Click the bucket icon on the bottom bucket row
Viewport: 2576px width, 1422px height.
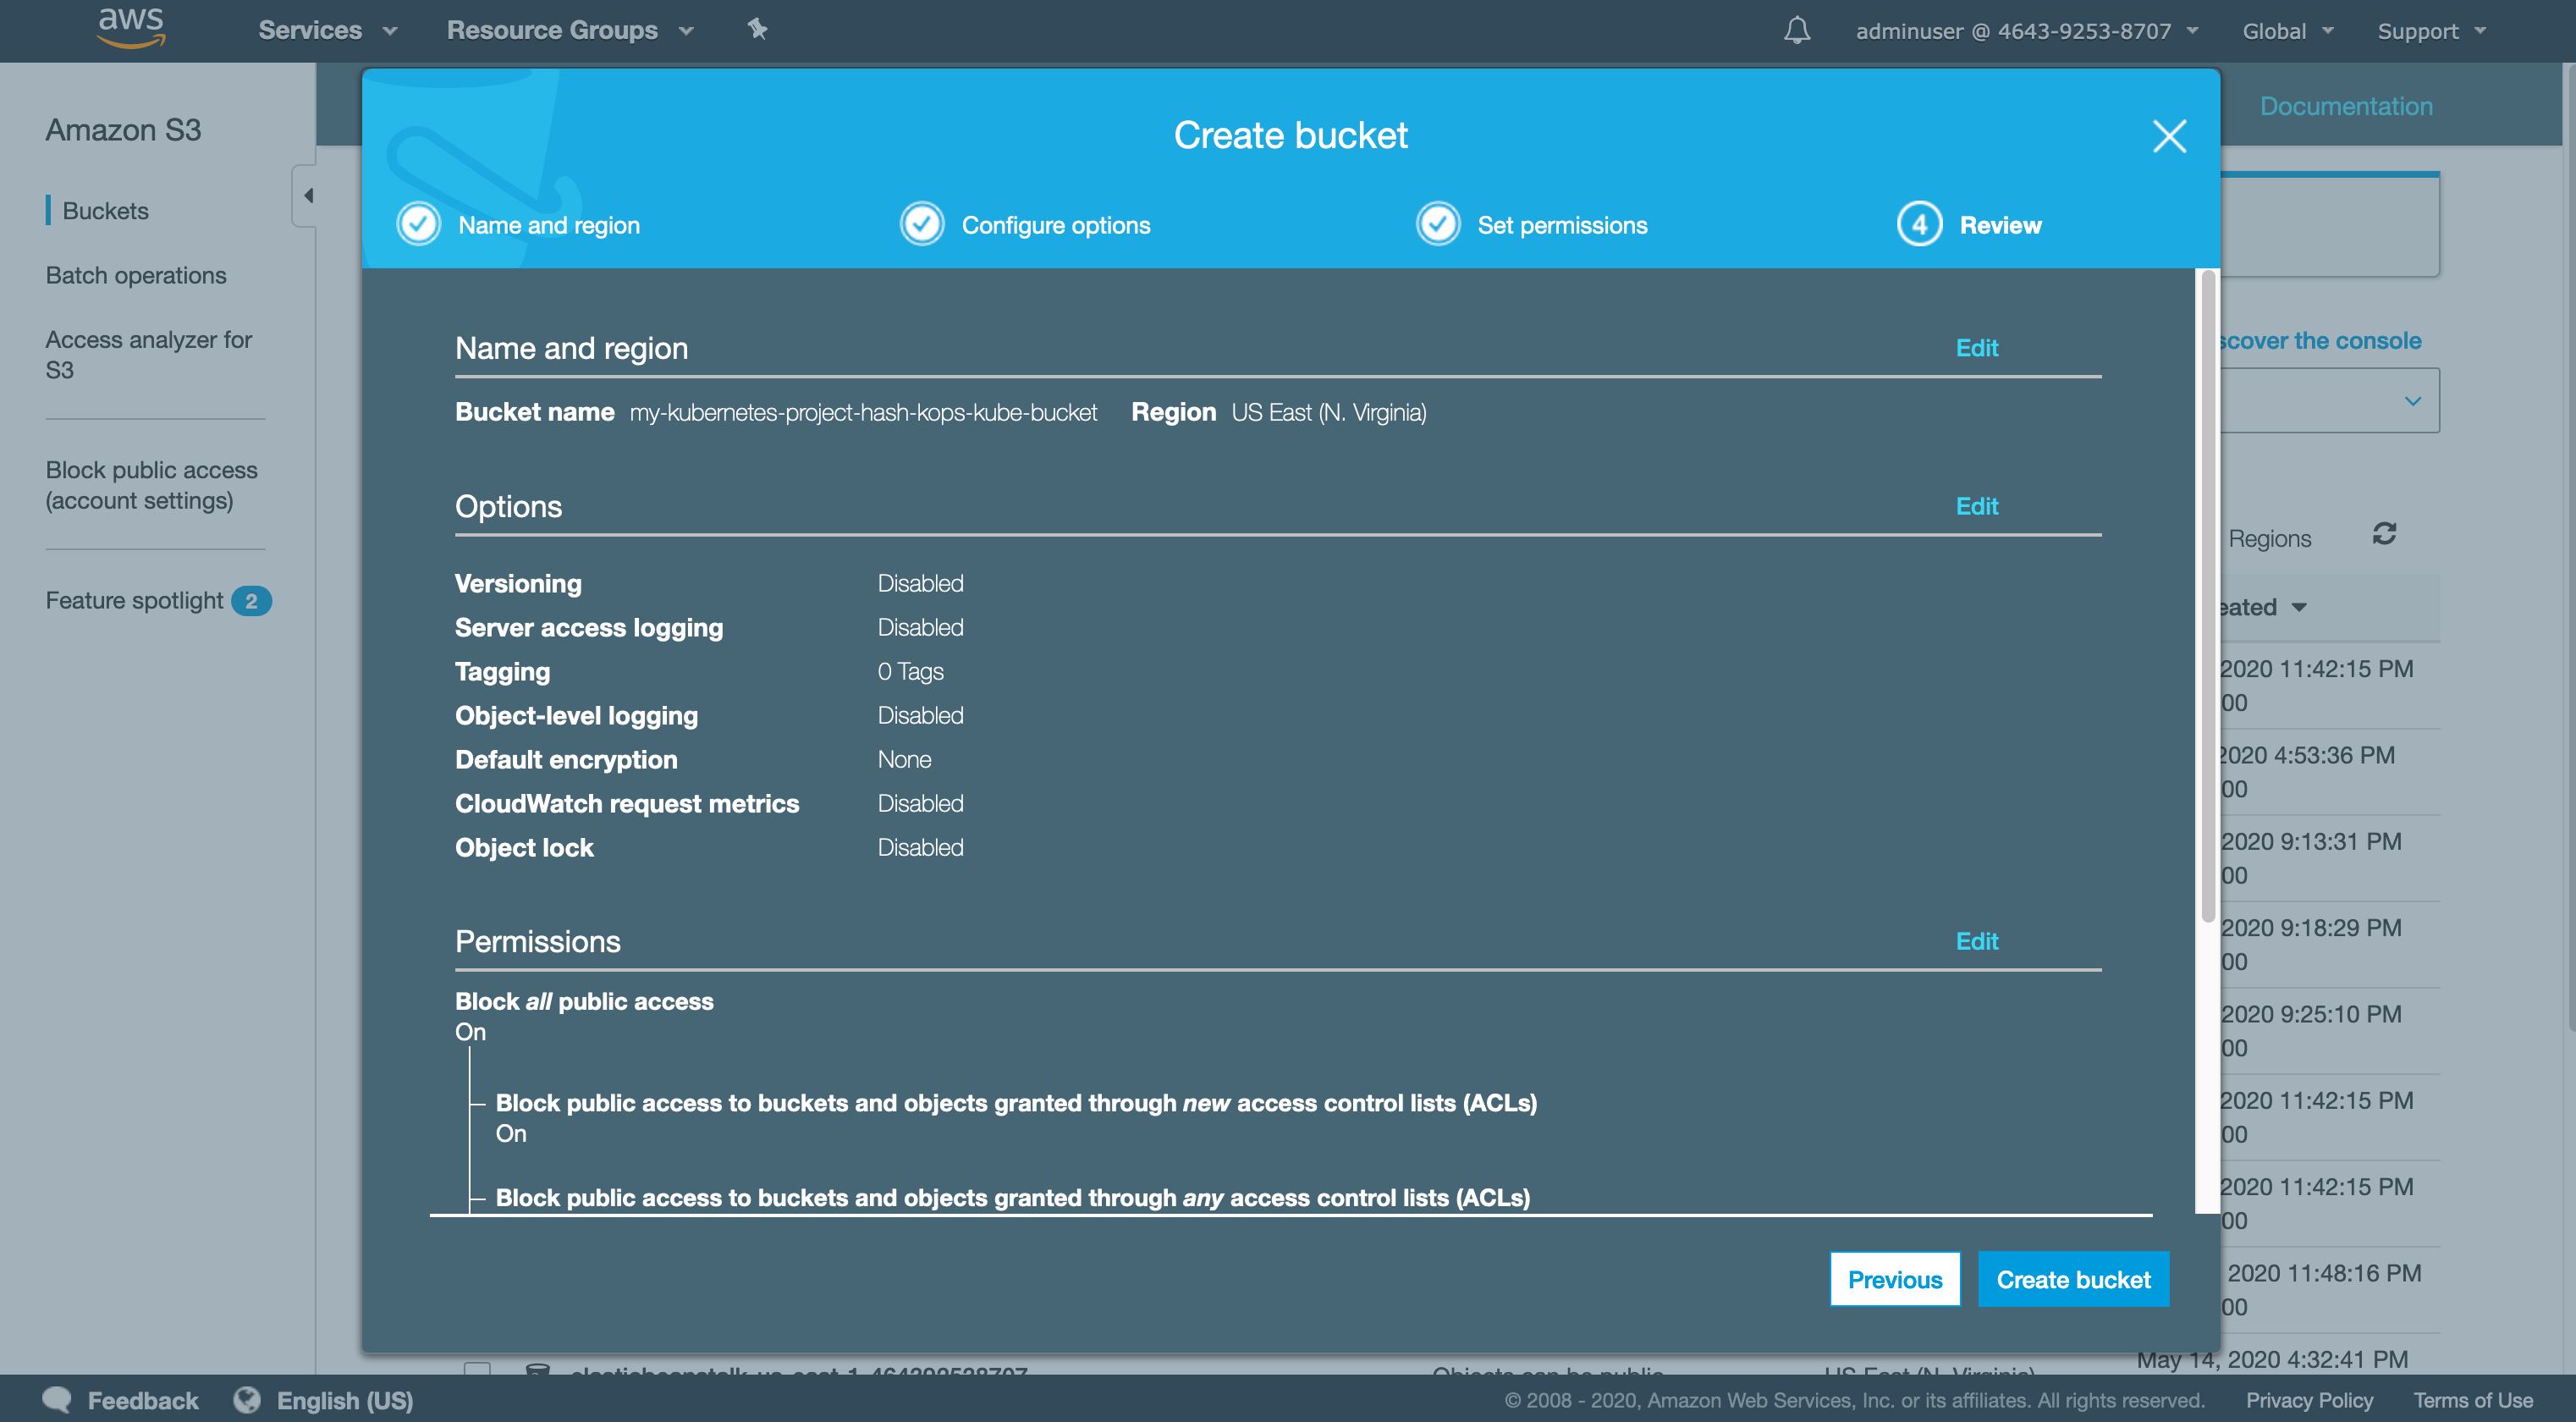(x=539, y=1372)
